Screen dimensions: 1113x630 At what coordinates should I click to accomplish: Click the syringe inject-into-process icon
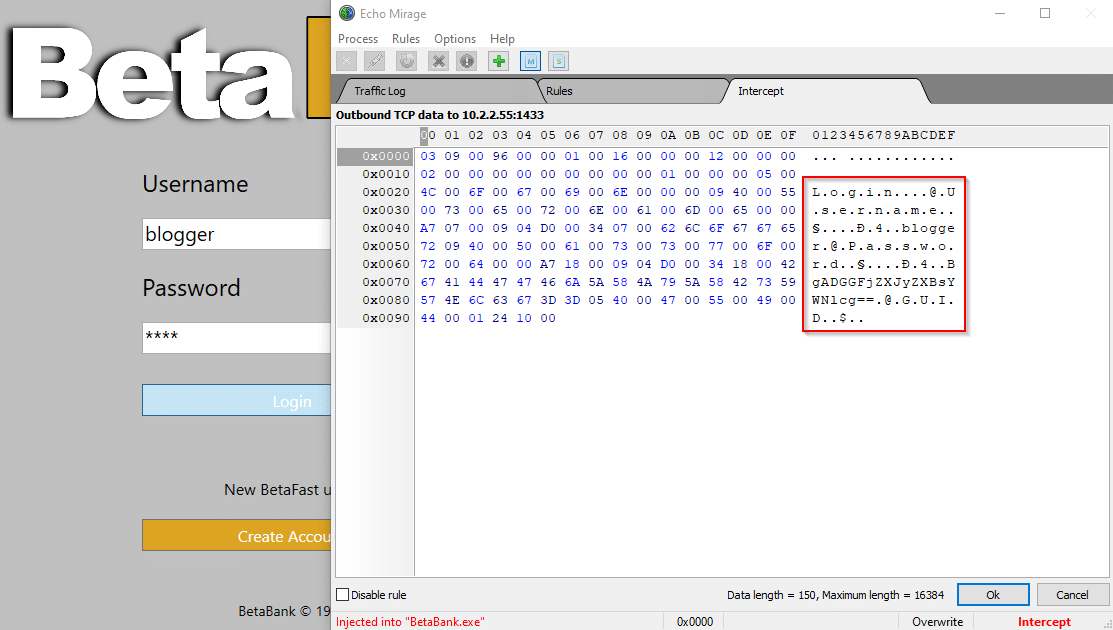pos(375,61)
